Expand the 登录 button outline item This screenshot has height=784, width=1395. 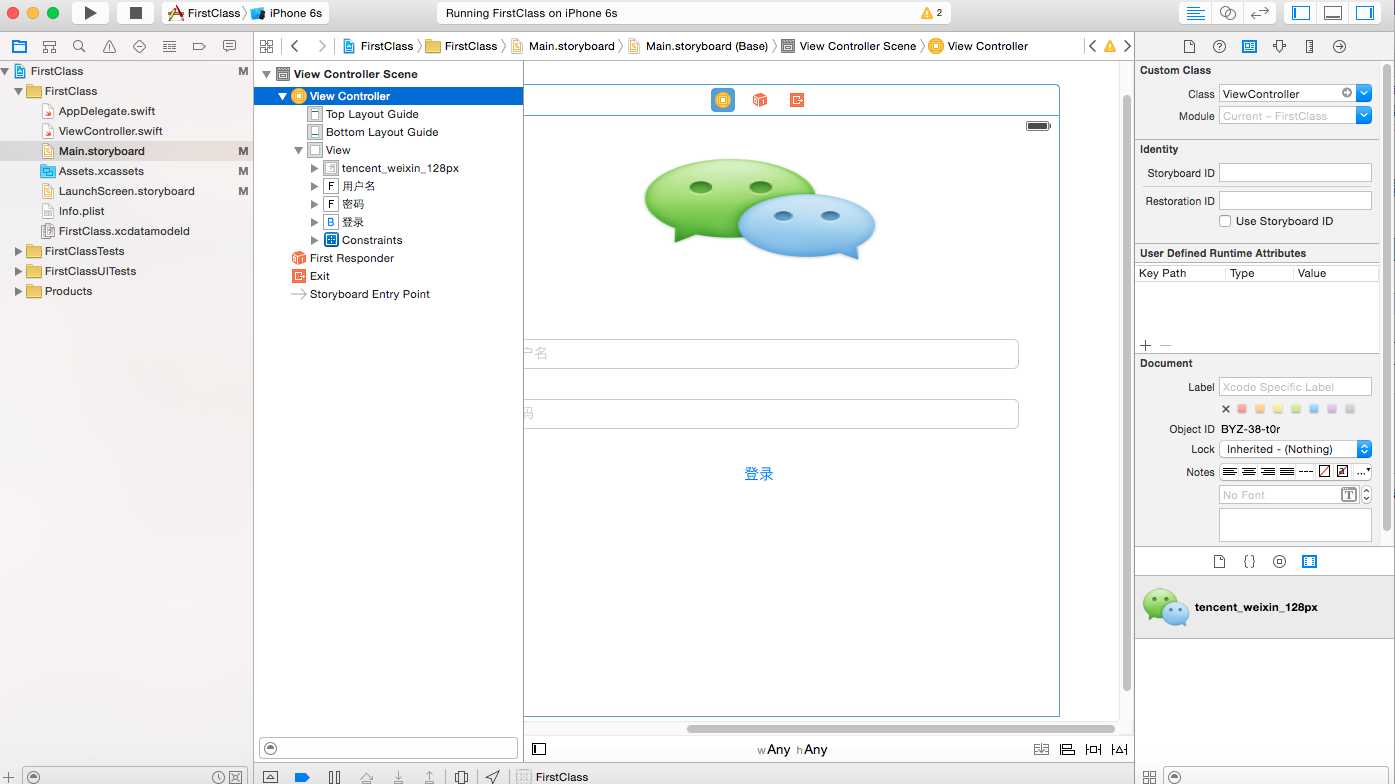click(314, 222)
